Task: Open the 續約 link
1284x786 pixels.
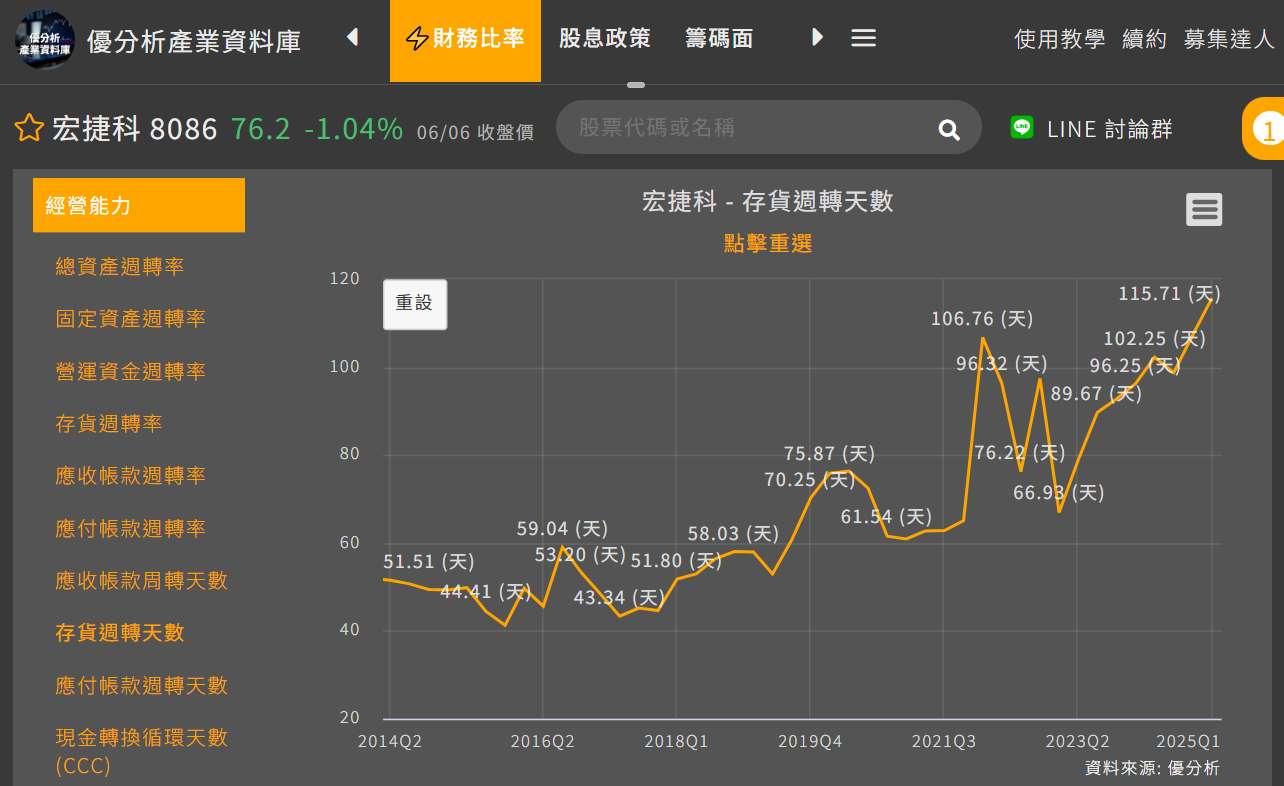Action: tap(1145, 39)
